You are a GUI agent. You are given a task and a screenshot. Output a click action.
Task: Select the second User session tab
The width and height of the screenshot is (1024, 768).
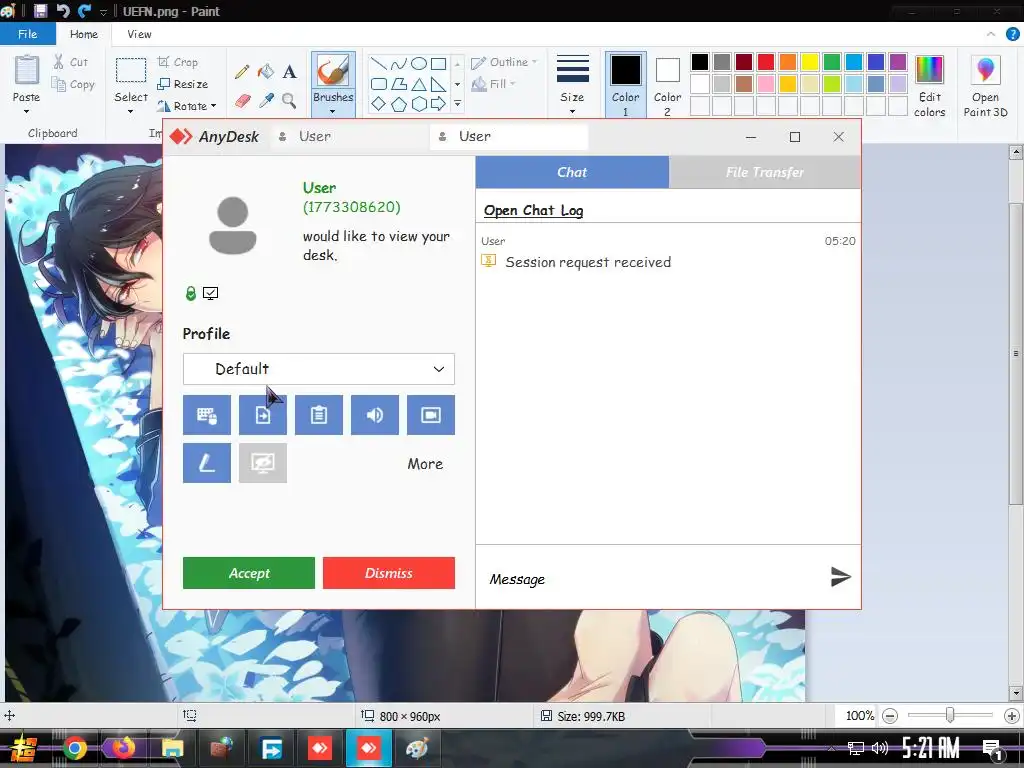click(509, 136)
